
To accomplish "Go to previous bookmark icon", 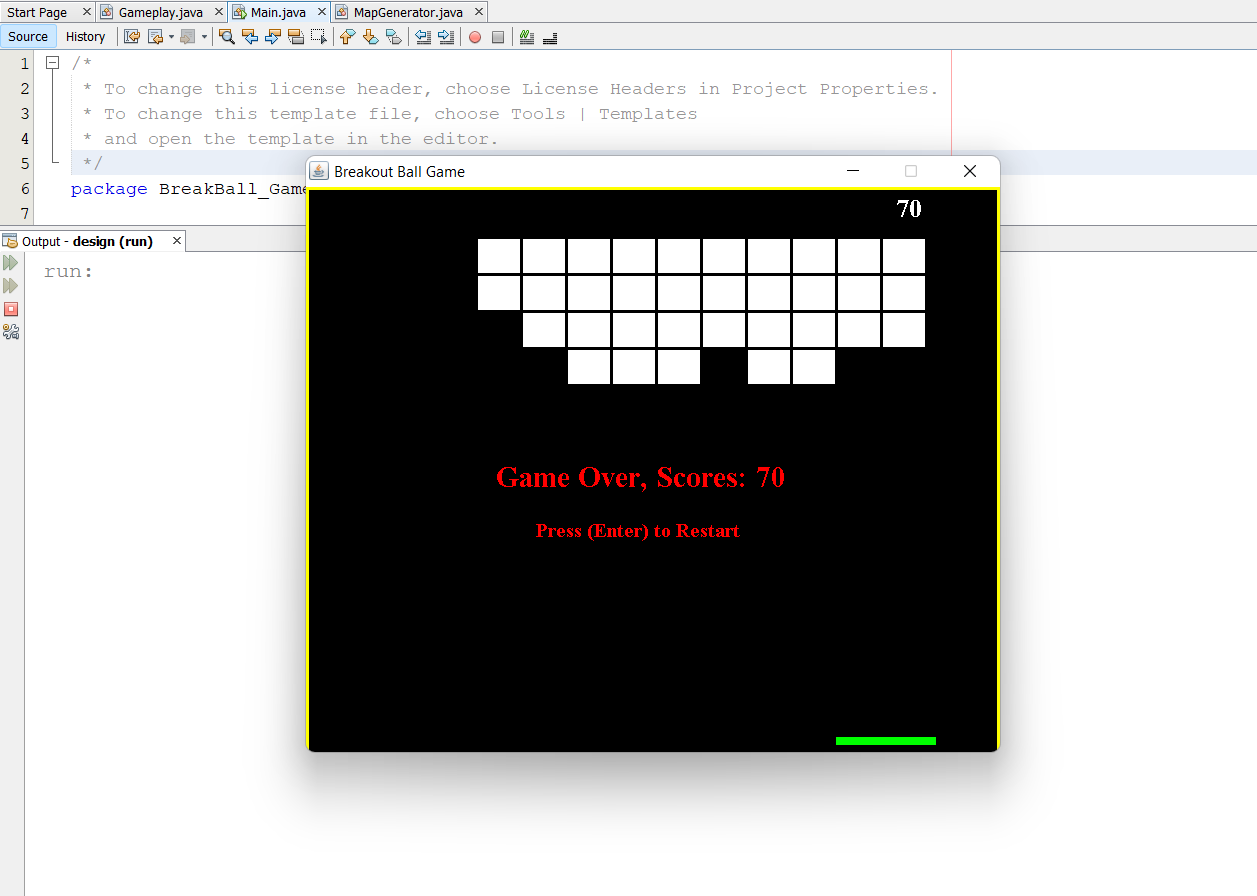I will tap(347, 37).
